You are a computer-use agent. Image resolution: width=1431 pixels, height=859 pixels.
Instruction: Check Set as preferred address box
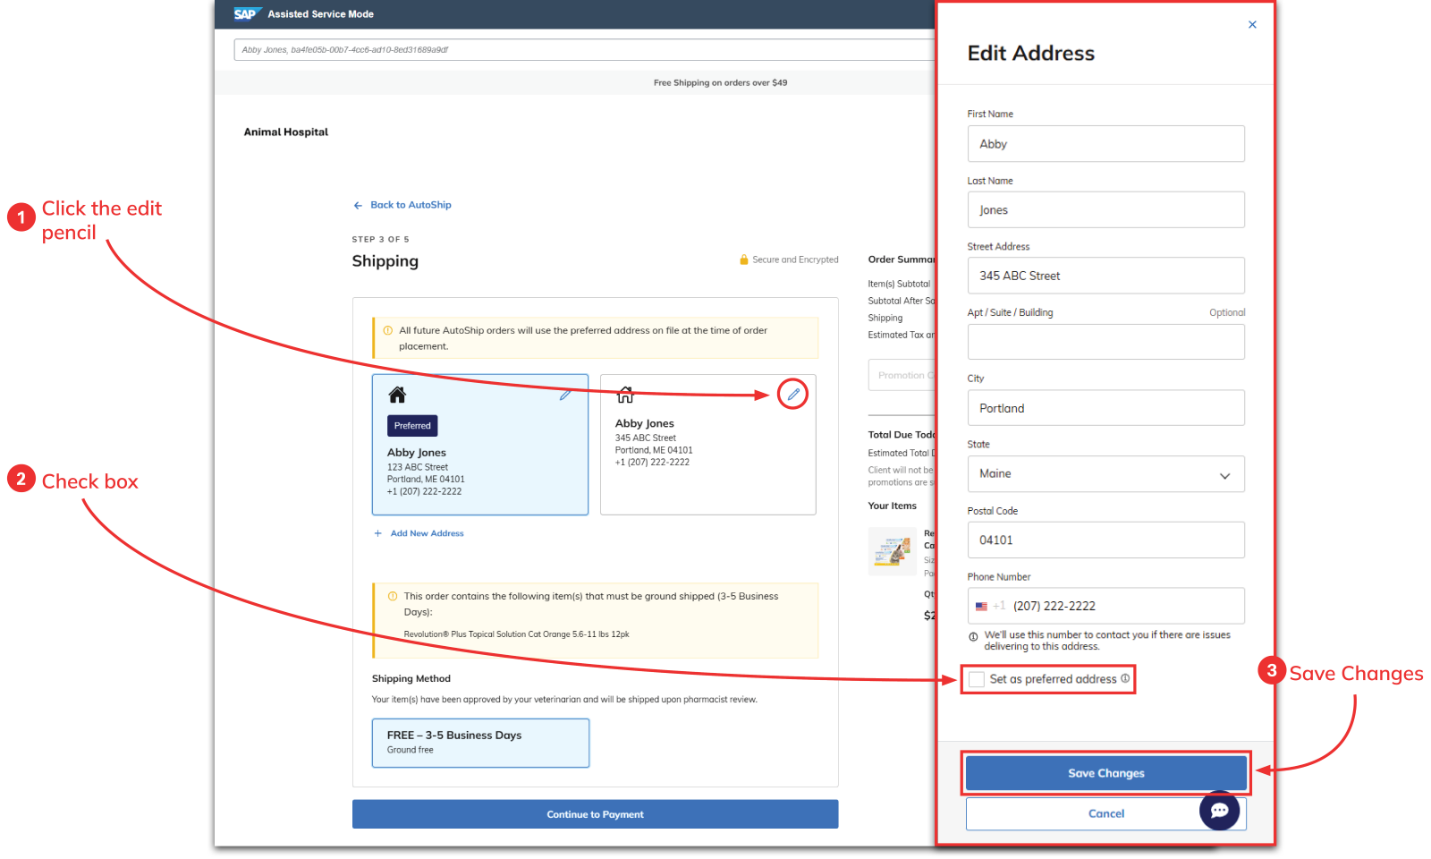[x=977, y=680]
